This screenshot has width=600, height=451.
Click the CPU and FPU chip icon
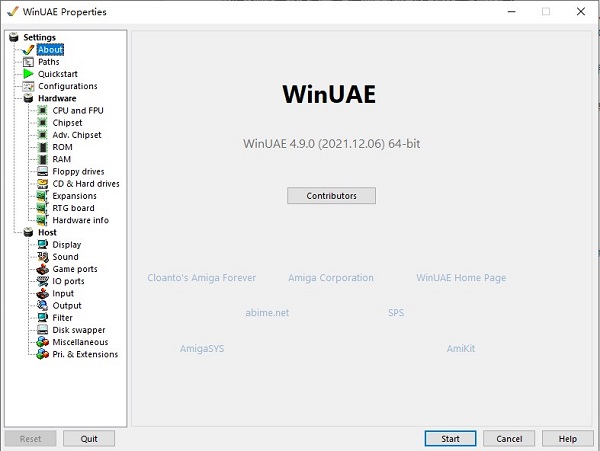[x=42, y=111]
